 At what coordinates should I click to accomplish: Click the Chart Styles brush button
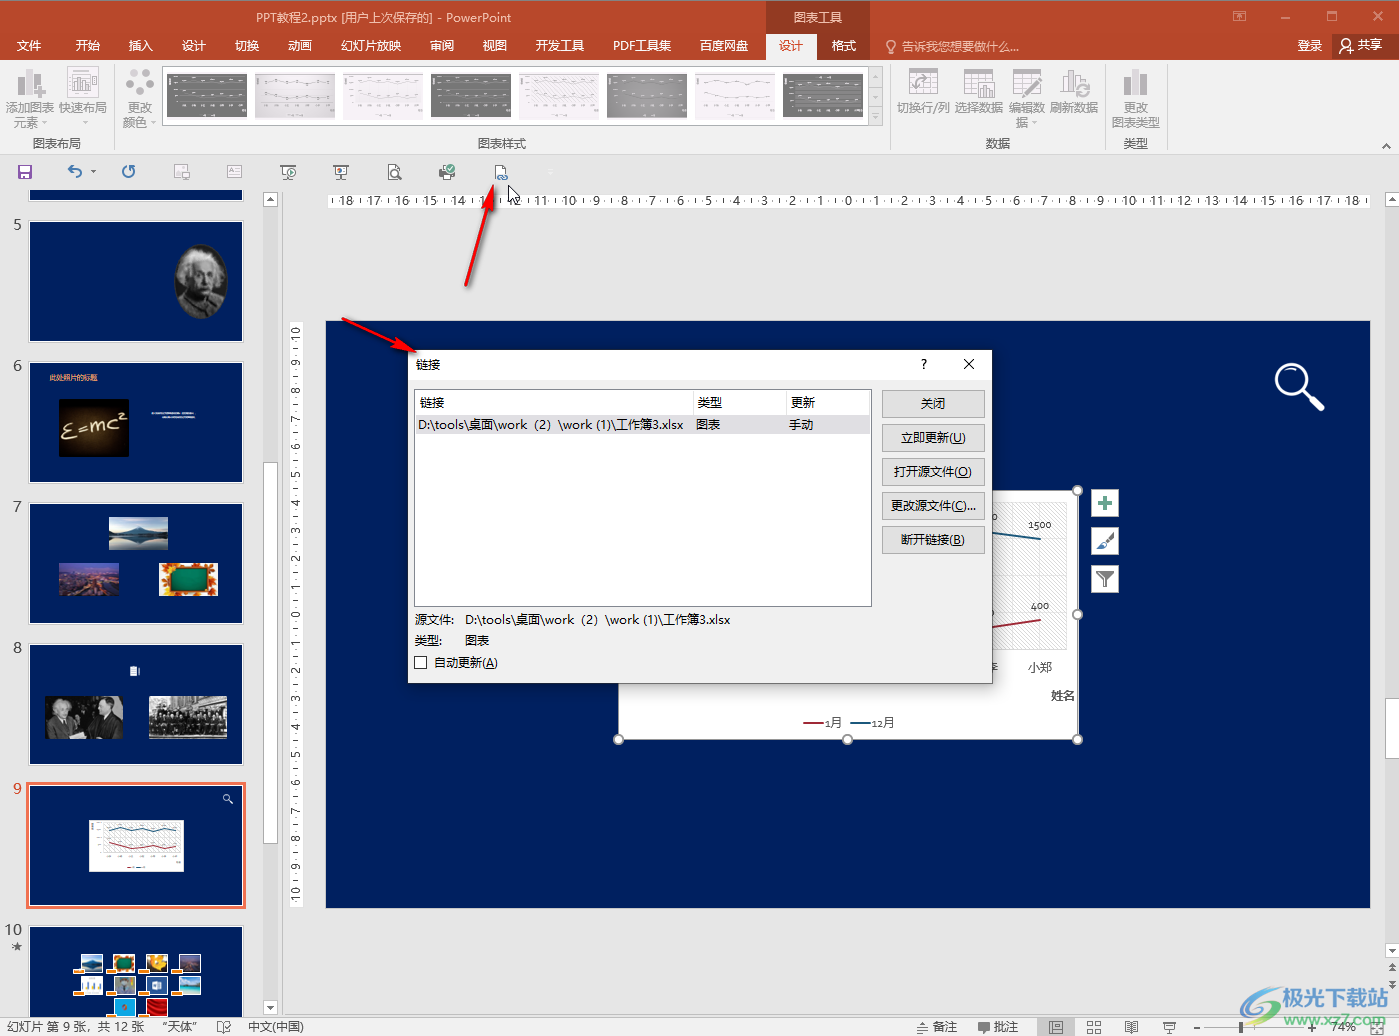coord(1105,541)
